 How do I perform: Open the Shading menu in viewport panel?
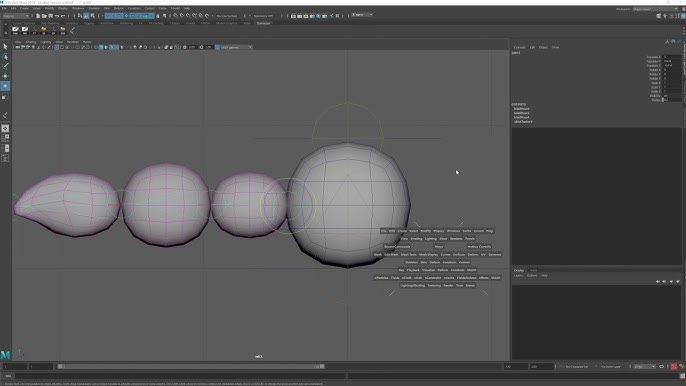coord(31,42)
